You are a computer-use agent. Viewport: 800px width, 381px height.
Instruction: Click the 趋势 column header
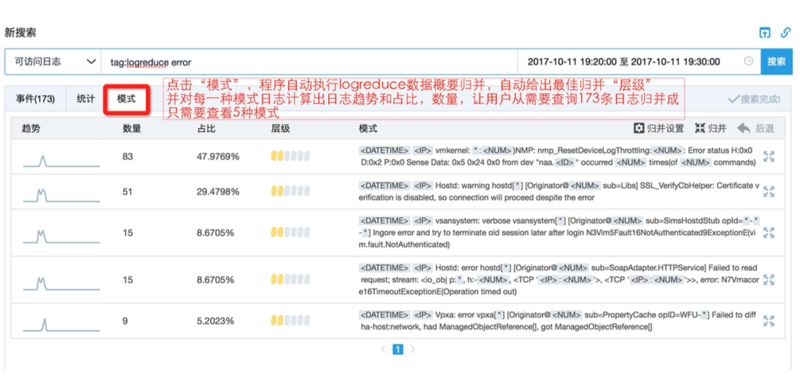point(31,129)
